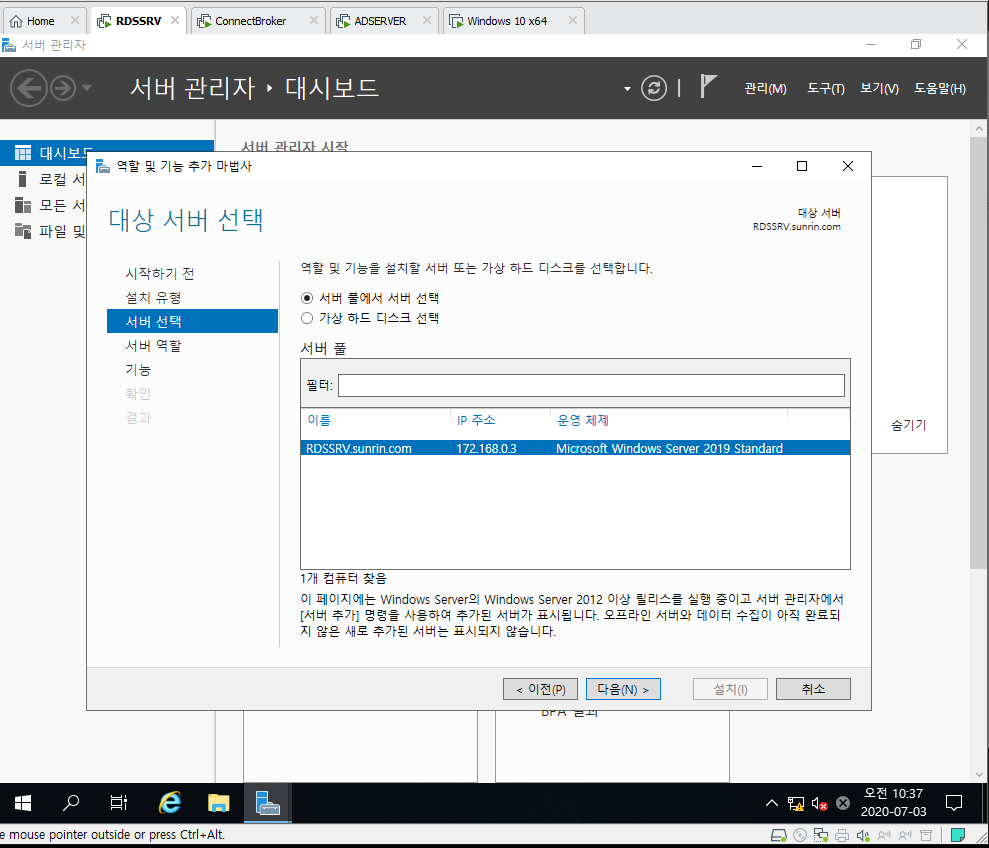Viewport: 989px width, 848px height.
Task: Click the dashboard scrollbar down arrow
Action: (x=979, y=774)
